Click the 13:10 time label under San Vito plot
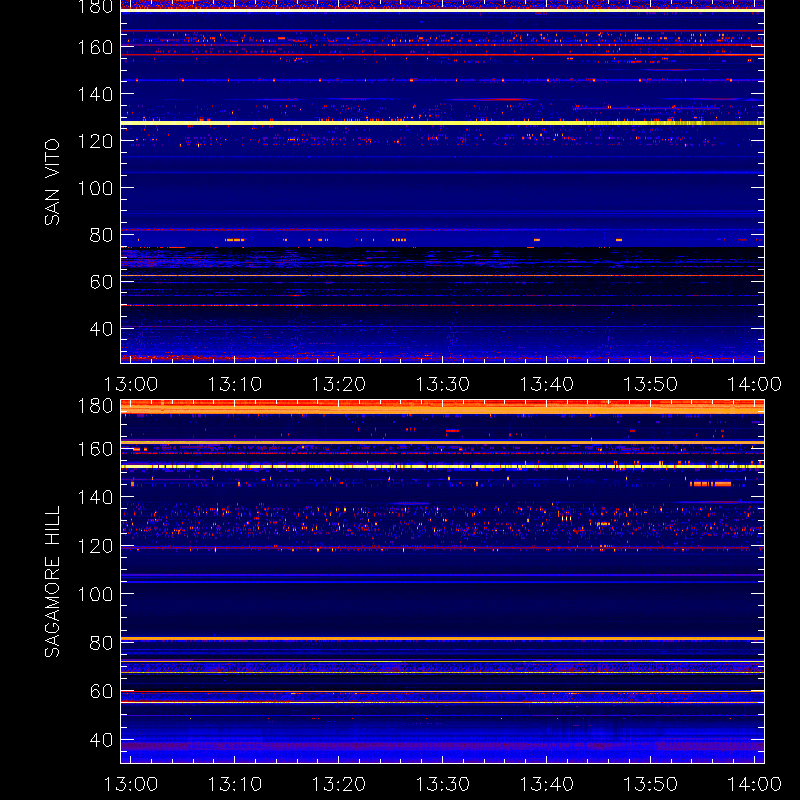Image resolution: width=800 pixels, height=800 pixels. pos(235,384)
